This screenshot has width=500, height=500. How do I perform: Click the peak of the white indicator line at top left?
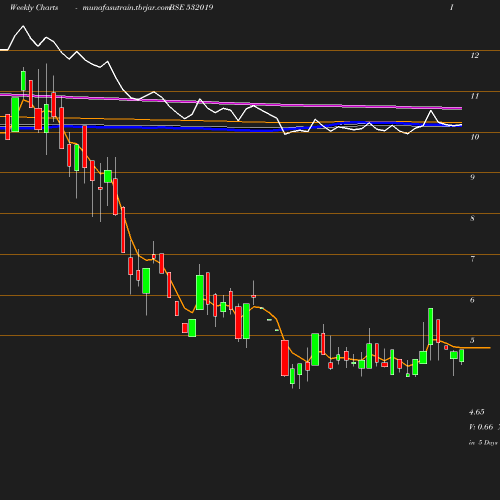click(23, 26)
